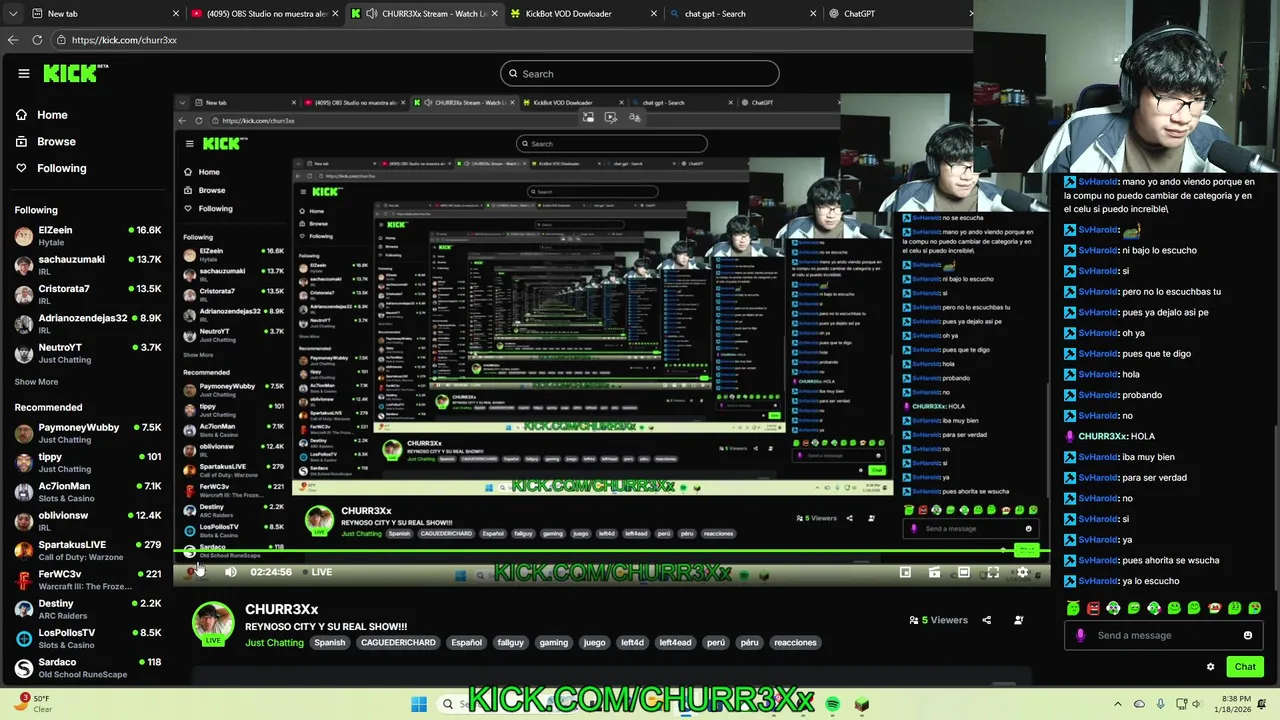Open Sardaco recommended channel
Image resolution: width=1280 pixels, height=720 pixels.
88,667
